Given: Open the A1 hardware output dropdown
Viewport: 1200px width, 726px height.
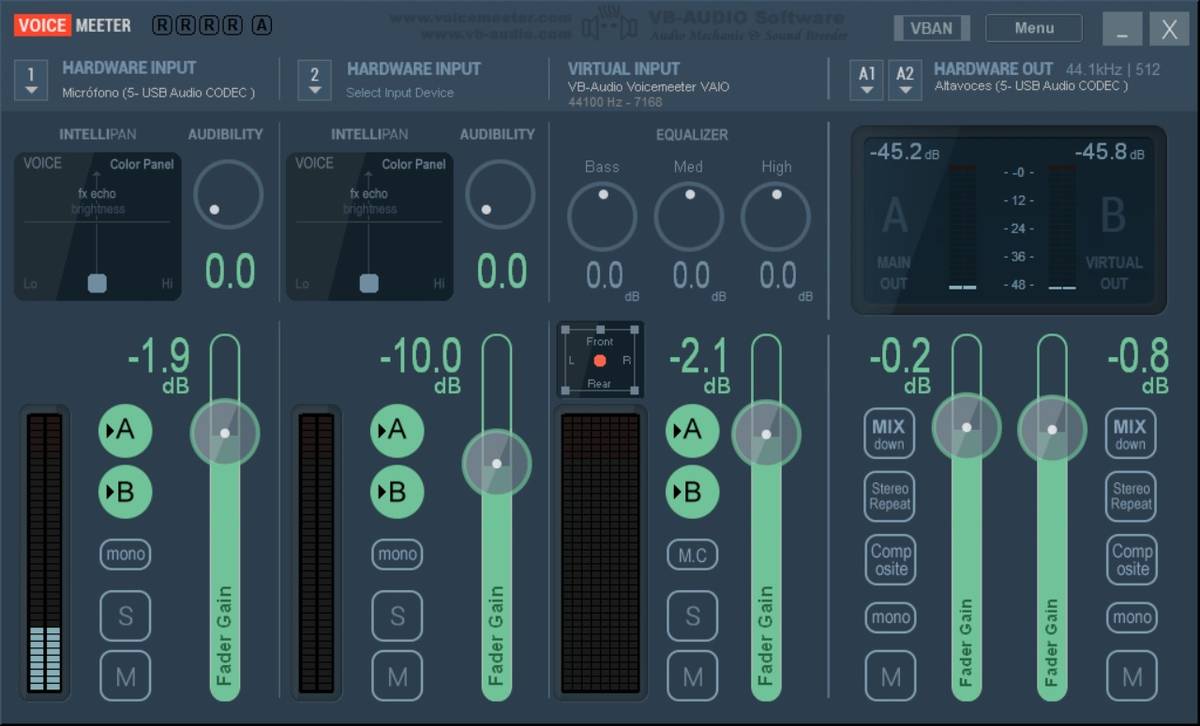Looking at the screenshot, I should coord(867,80).
